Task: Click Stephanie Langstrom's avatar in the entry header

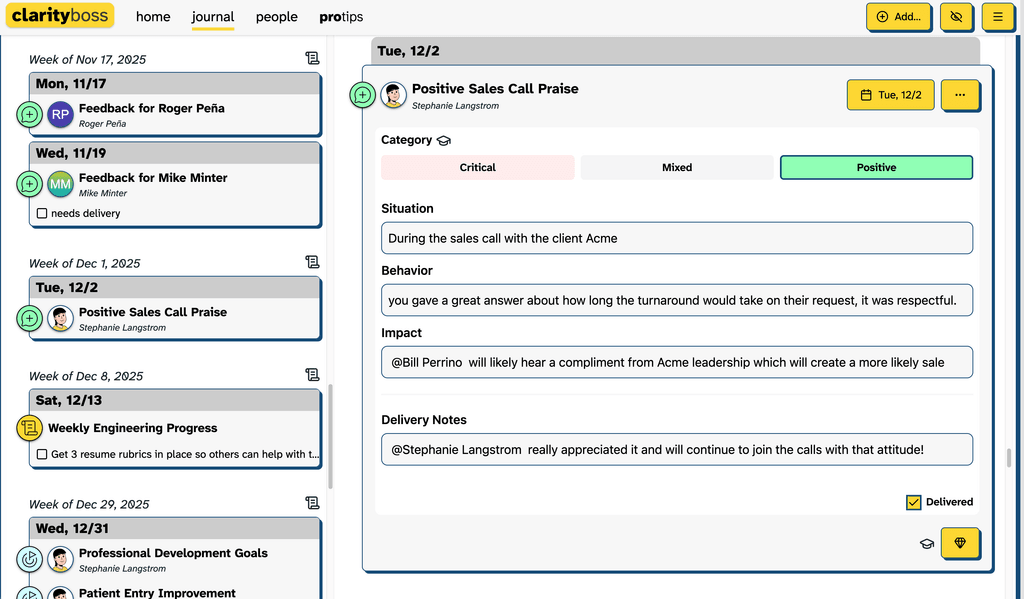Action: coord(393,96)
